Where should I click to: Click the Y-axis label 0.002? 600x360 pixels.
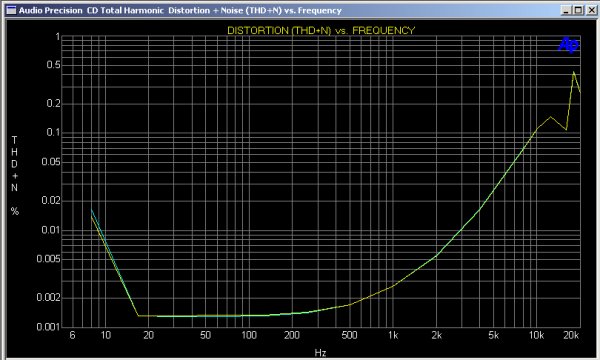coord(49,297)
